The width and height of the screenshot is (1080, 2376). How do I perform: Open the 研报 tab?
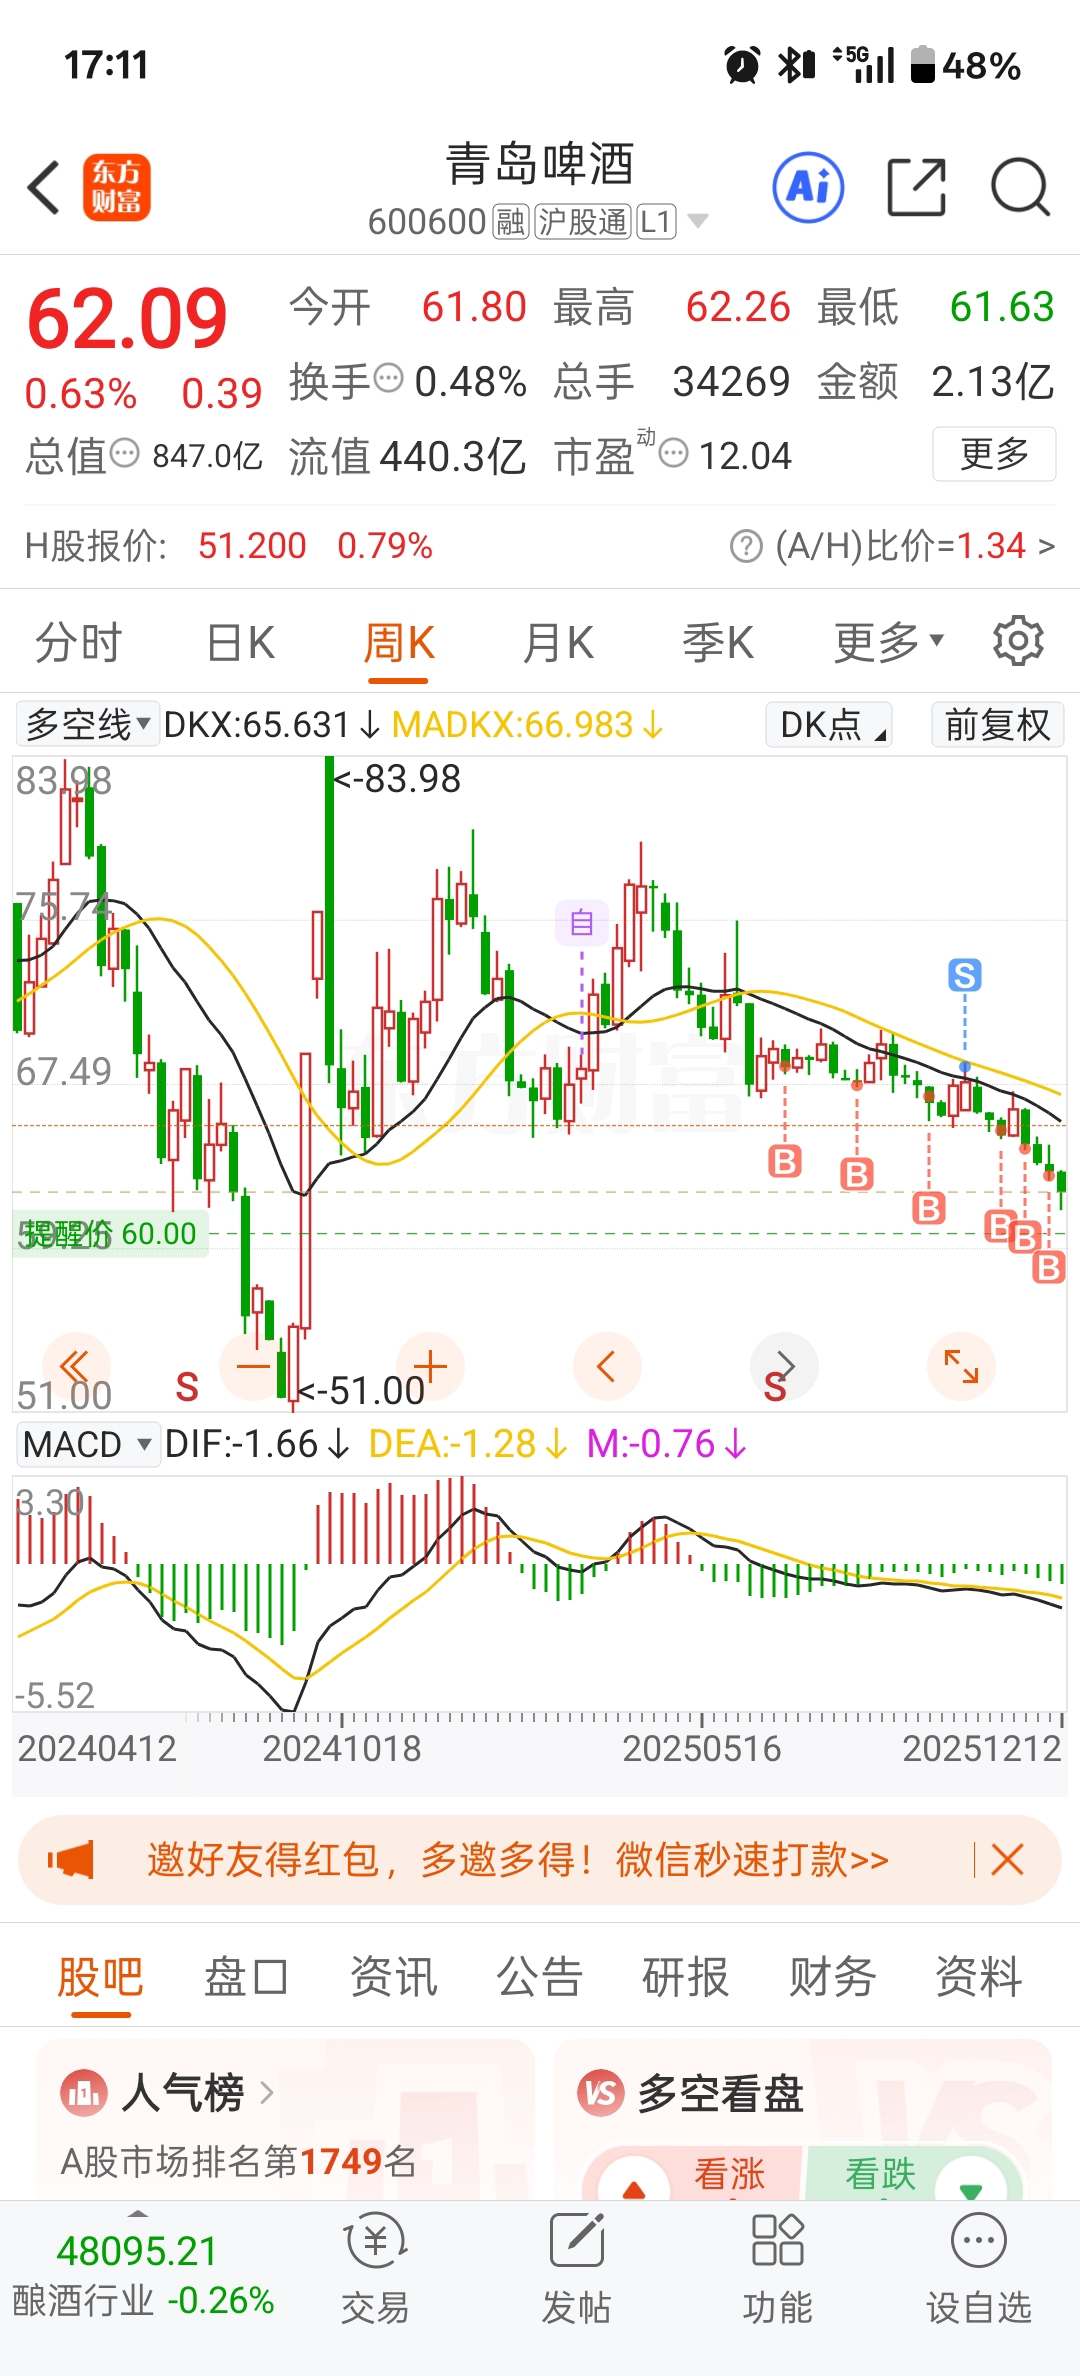[x=685, y=1977]
